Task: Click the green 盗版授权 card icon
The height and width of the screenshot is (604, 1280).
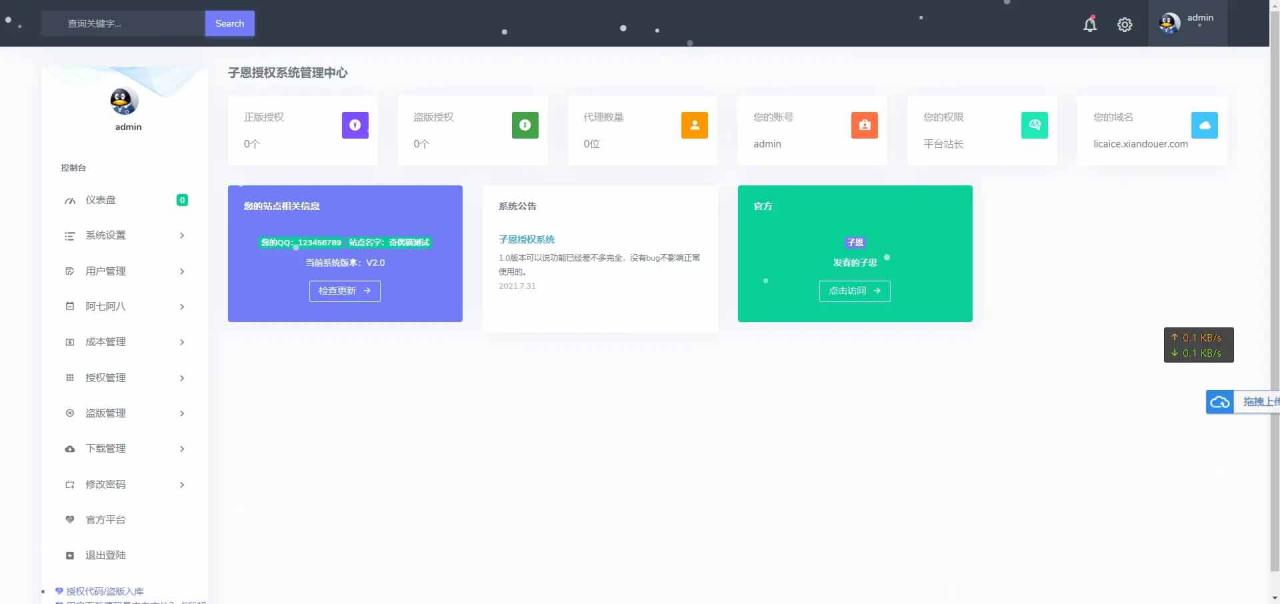Action: point(525,125)
